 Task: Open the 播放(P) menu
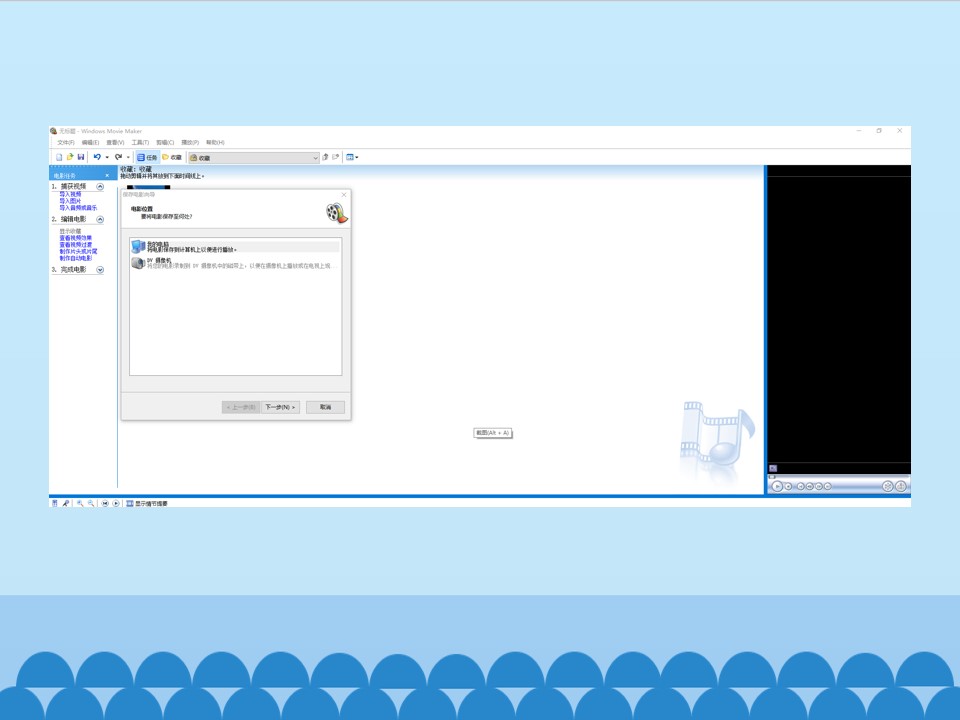[x=190, y=143]
